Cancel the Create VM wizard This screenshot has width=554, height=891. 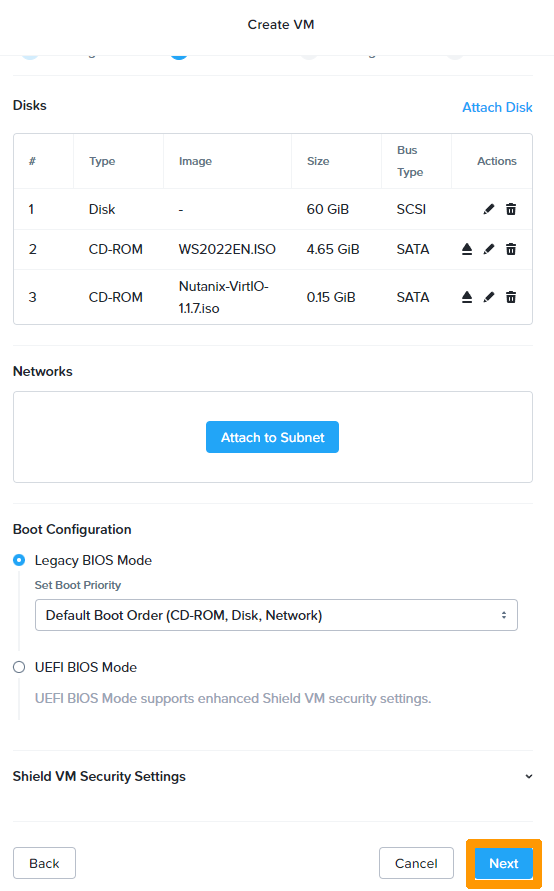tap(416, 863)
